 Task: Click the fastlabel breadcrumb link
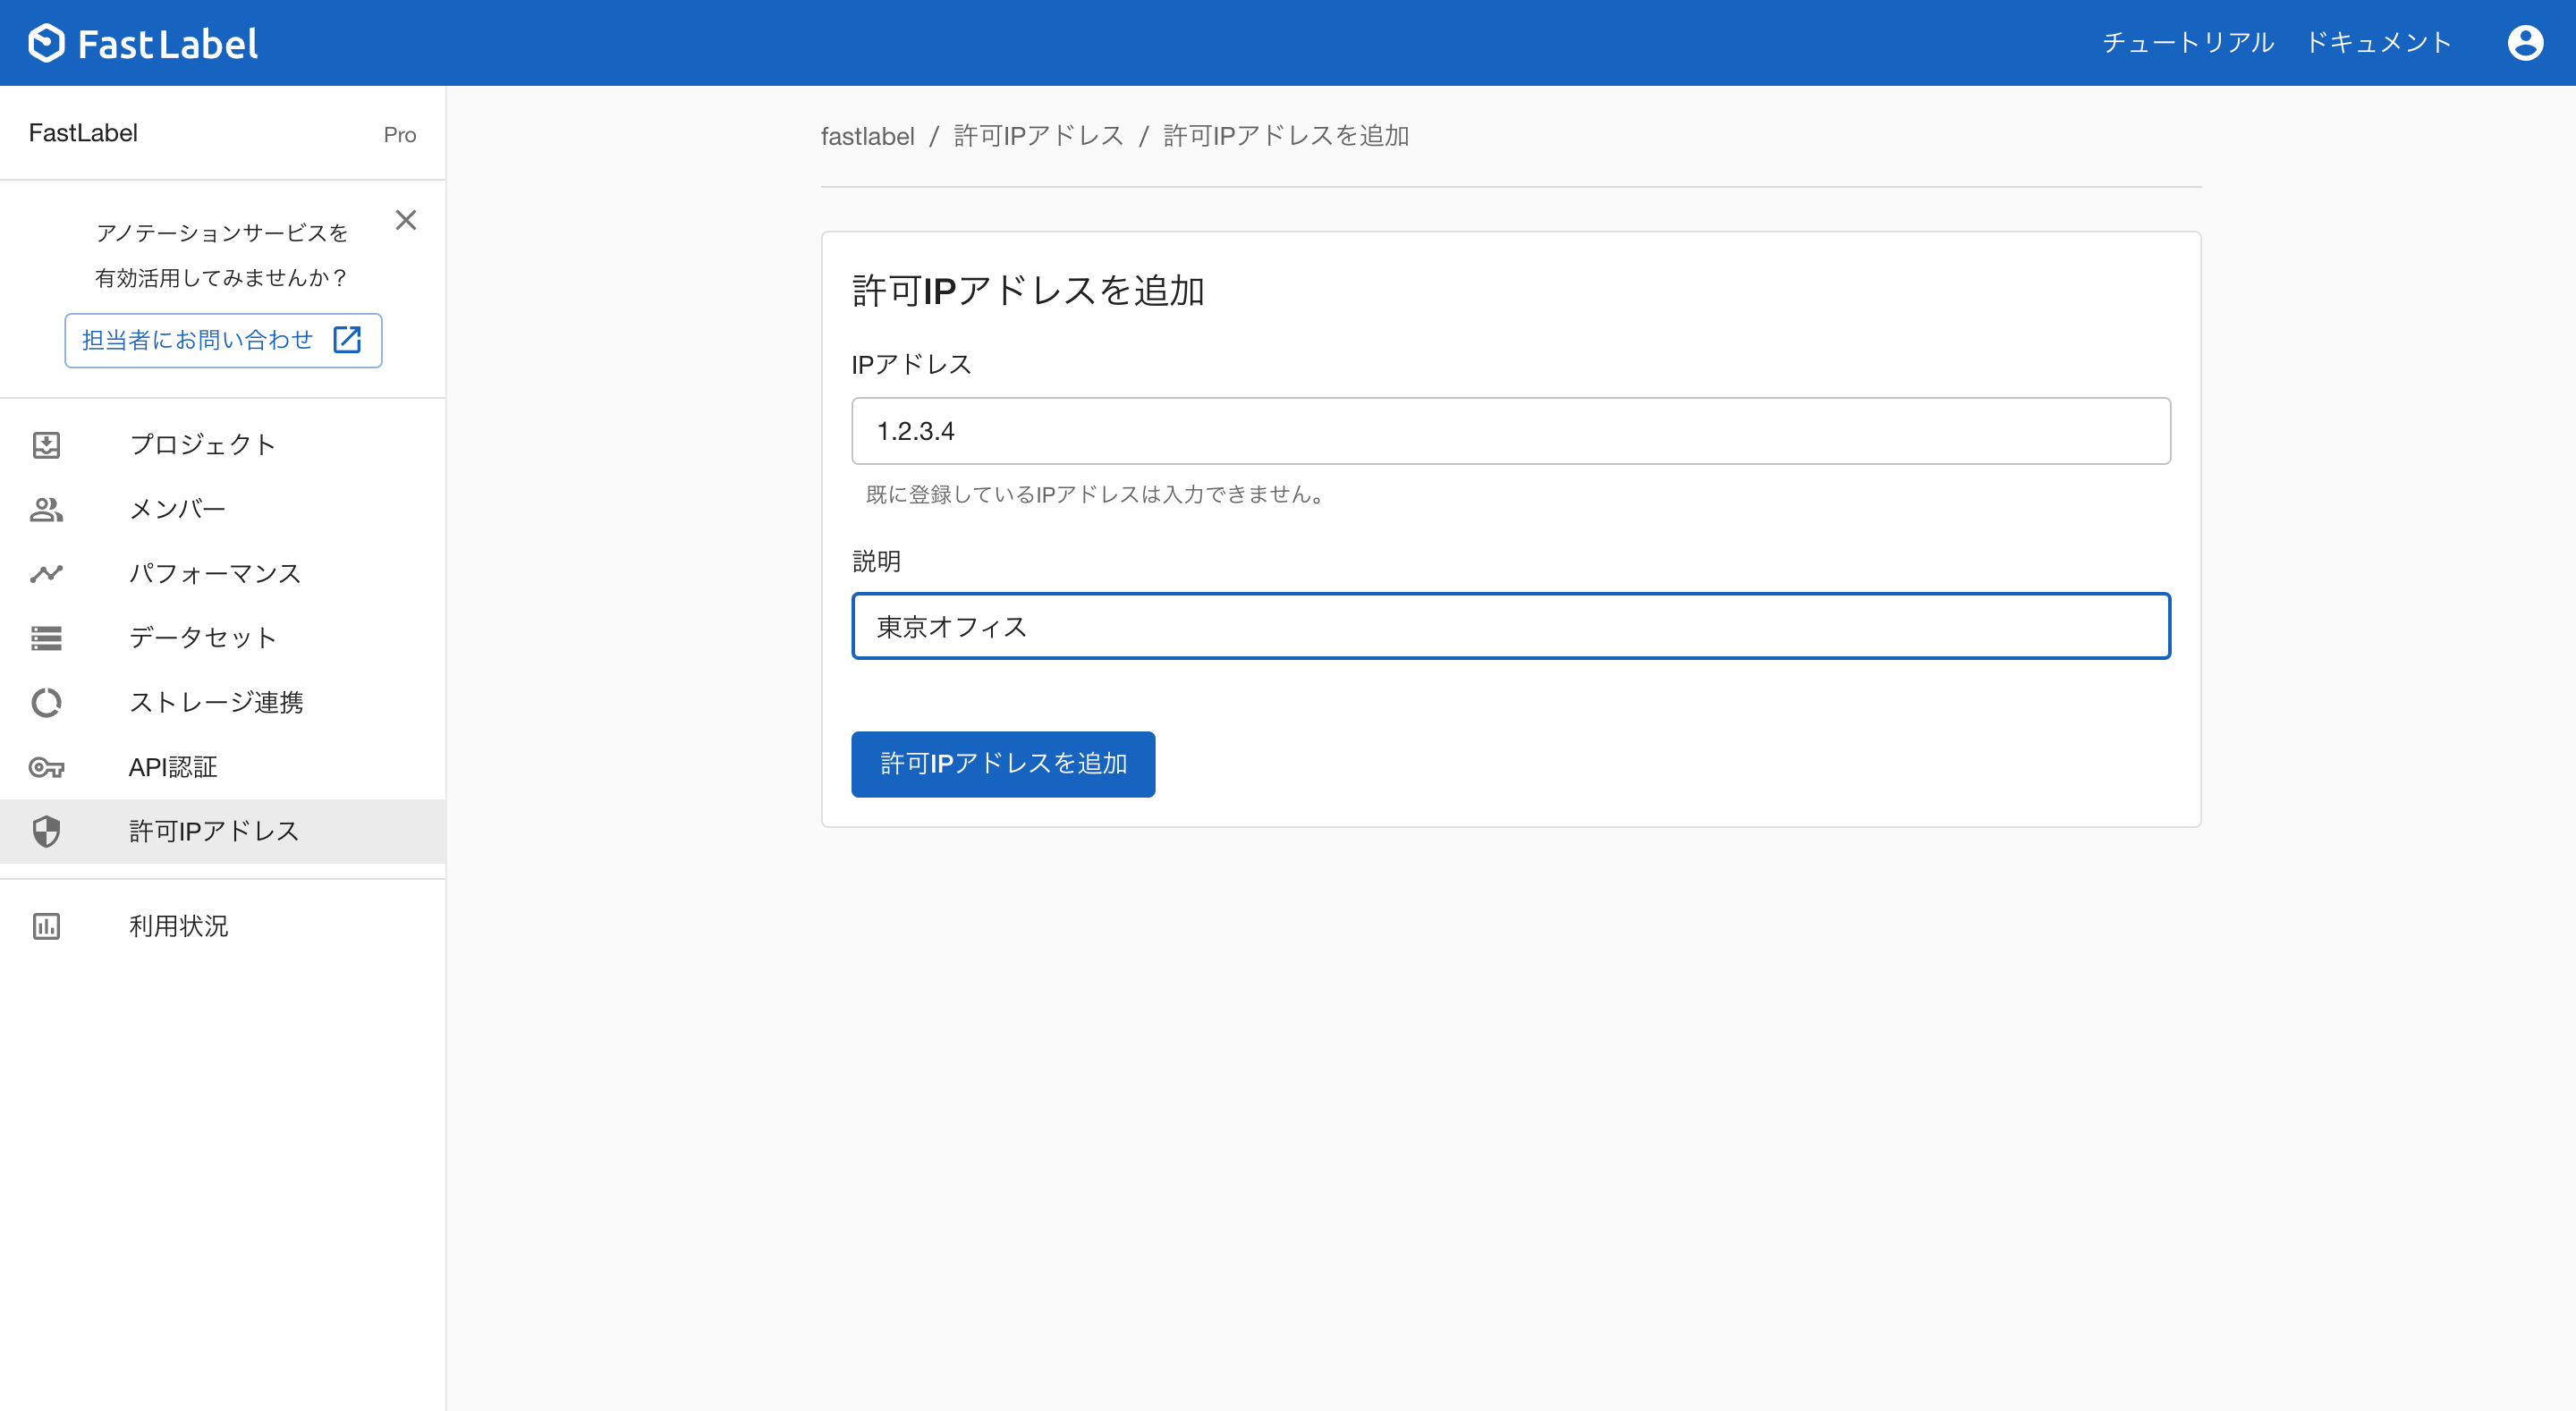point(867,136)
